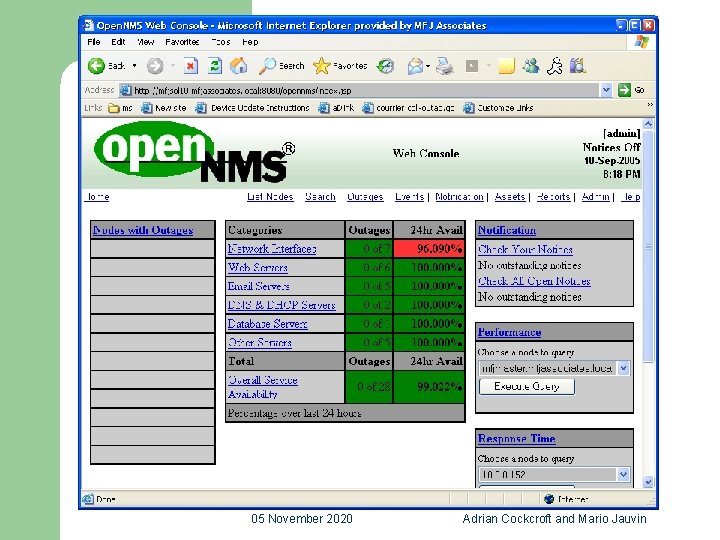Open the Network Interfaces category link
The image size is (720, 540).
pyautogui.click(x=272, y=249)
